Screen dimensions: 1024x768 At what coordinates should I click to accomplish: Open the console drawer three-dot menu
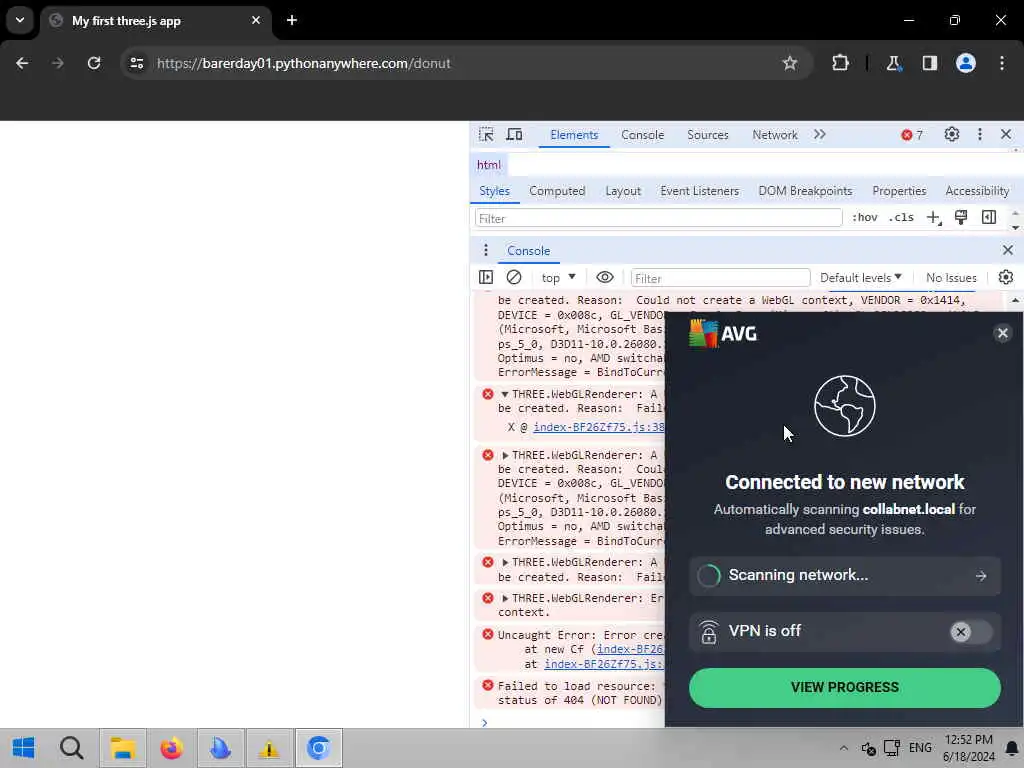pyautogui.click(x=485, y=250)
